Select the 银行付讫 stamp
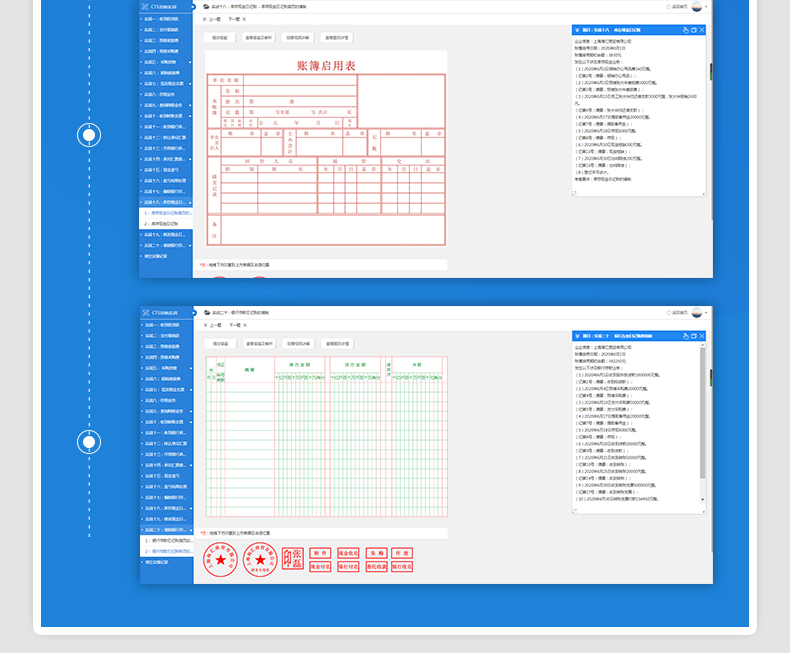790x653 pixels. [348, 567]
